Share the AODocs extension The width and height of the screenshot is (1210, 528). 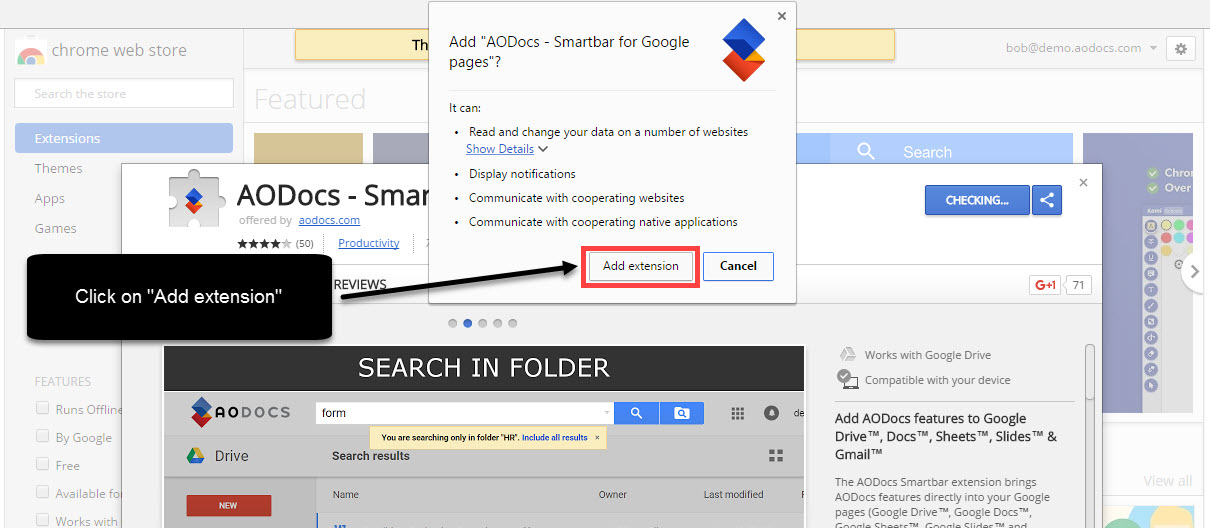click(x=1047, y=200)
